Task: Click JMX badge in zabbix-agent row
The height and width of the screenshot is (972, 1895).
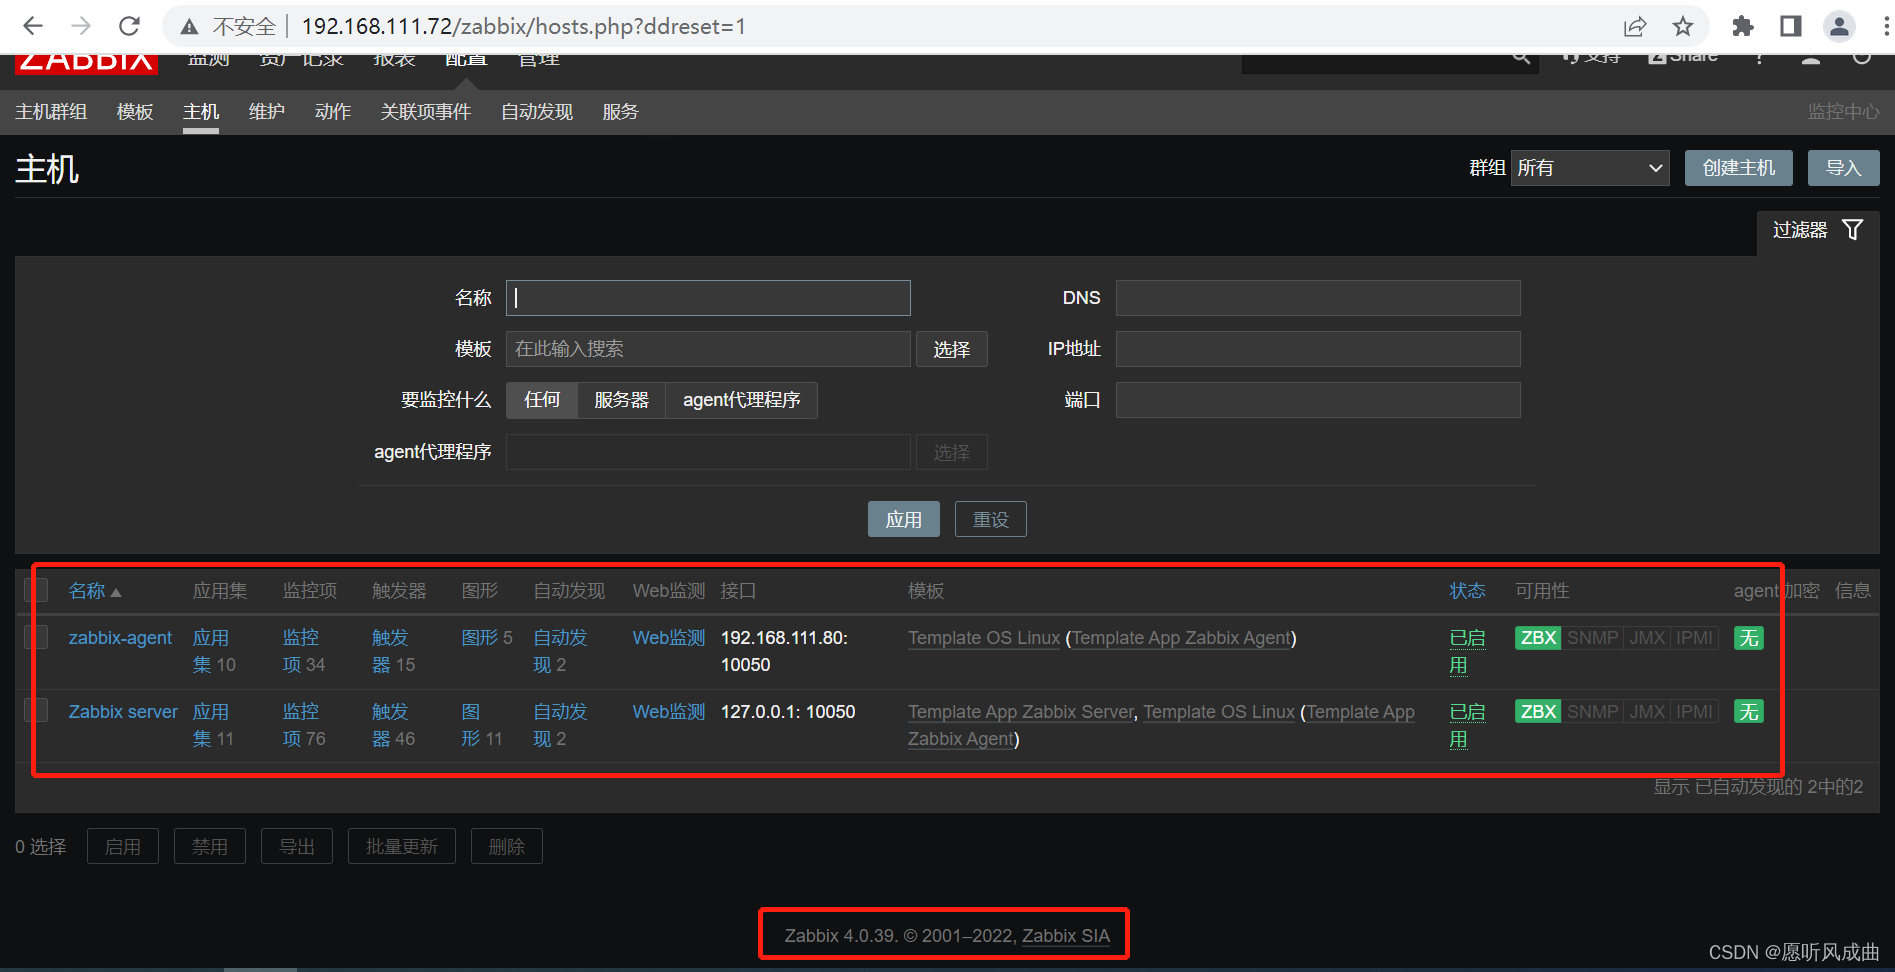Action: tap(1647, 638)
